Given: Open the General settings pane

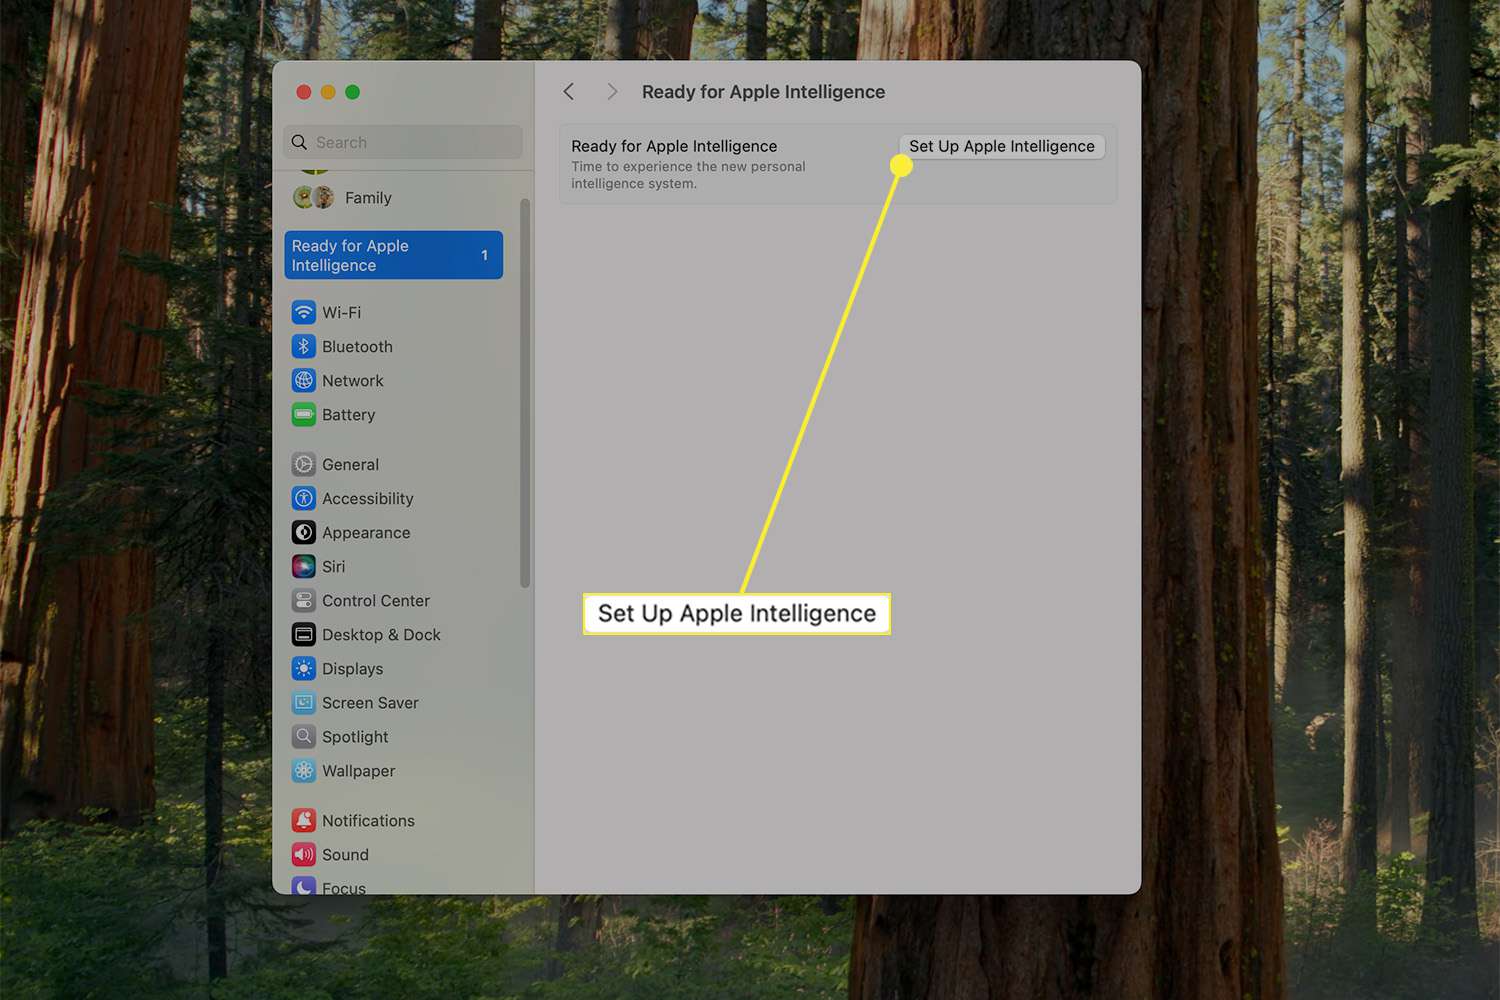Looking at the screenshot, I should pyautogui.click(x=350, y=465).
